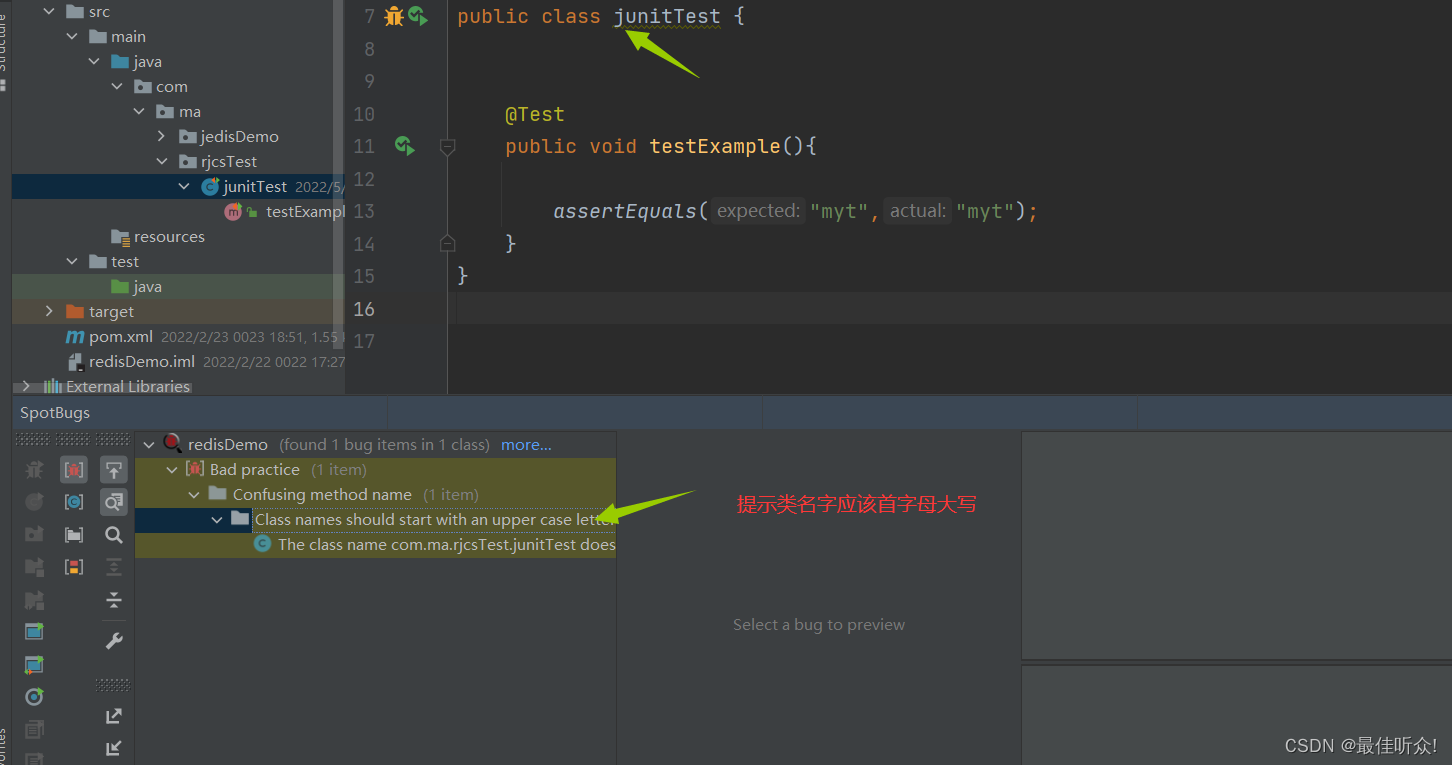Click assertEquals call in editor
The height and width of the screenshot is (765, 1452).
pos(625,211)
